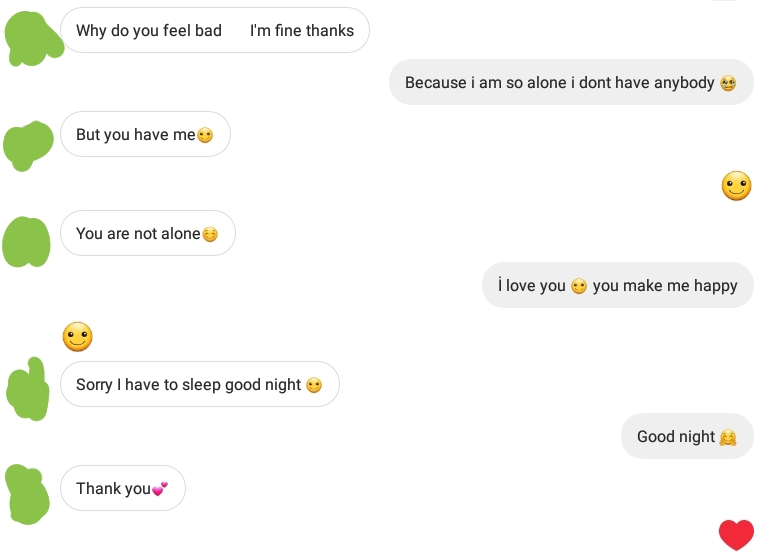Click the 'You are not alone' message

pyautogui.click(x=147, y=233)
